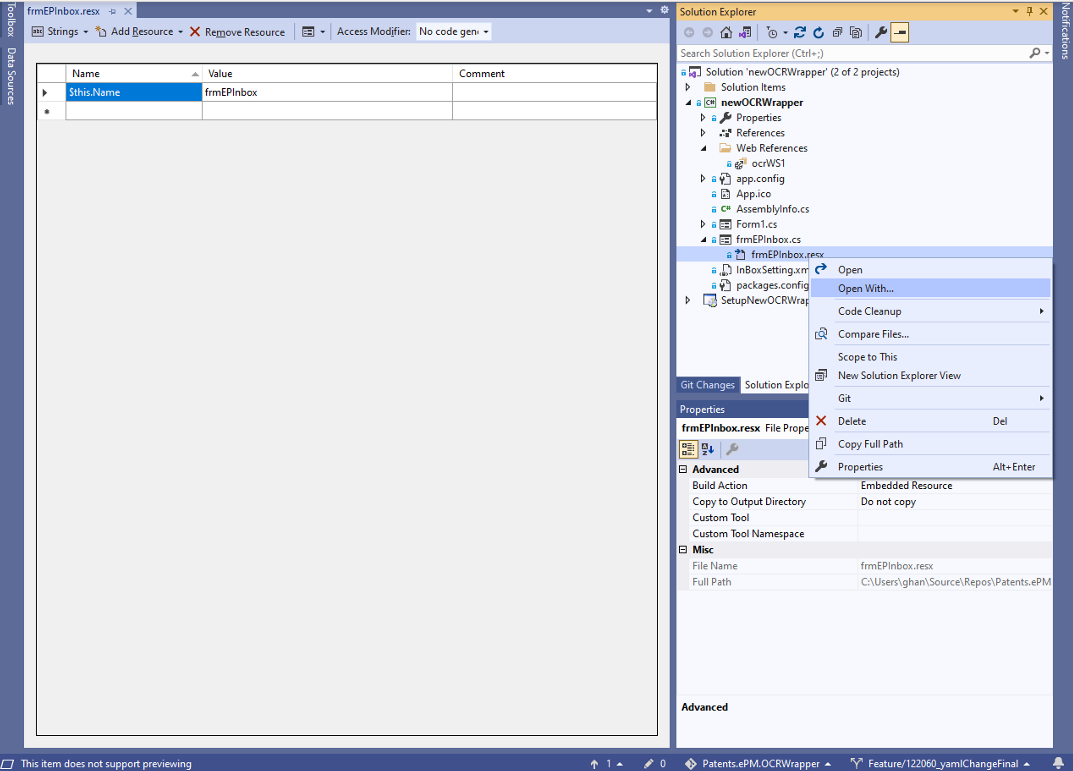This screenshot has width=1073, height=771.
Task: Click Remove Resource button
Action: (237, 31)
